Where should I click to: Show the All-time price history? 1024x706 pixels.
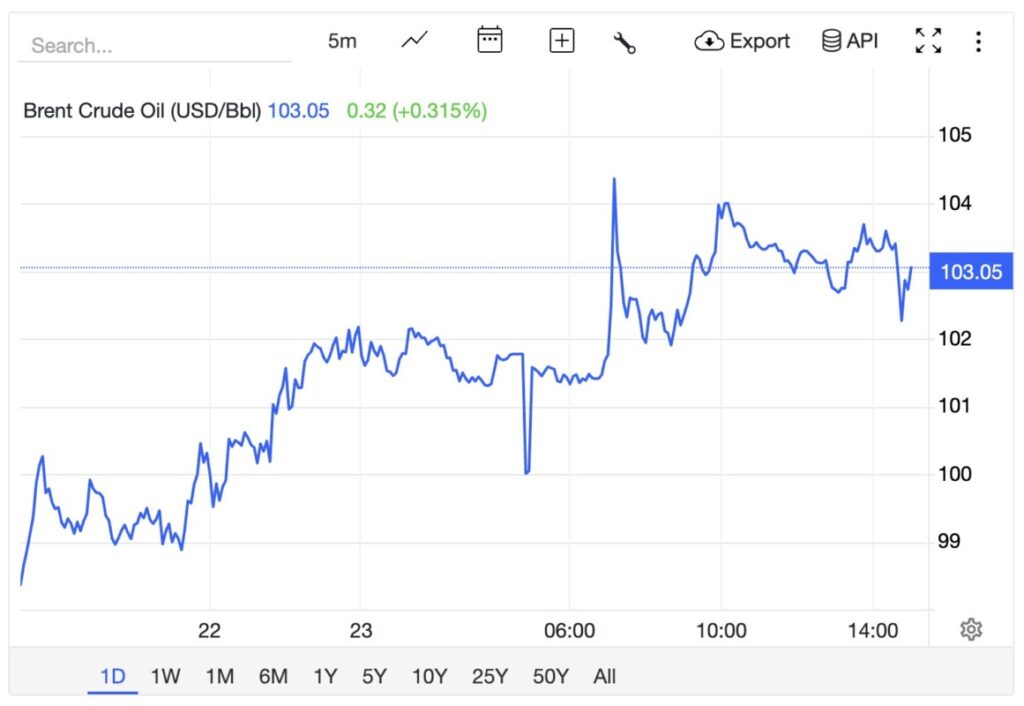tap(604, 676)
